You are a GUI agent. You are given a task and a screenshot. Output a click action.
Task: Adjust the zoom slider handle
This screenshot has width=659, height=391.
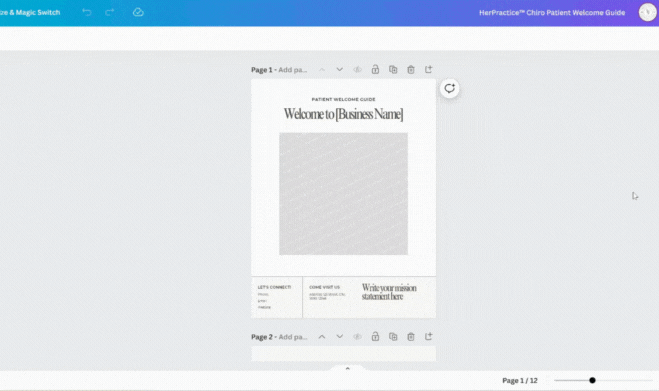[592, 380]
